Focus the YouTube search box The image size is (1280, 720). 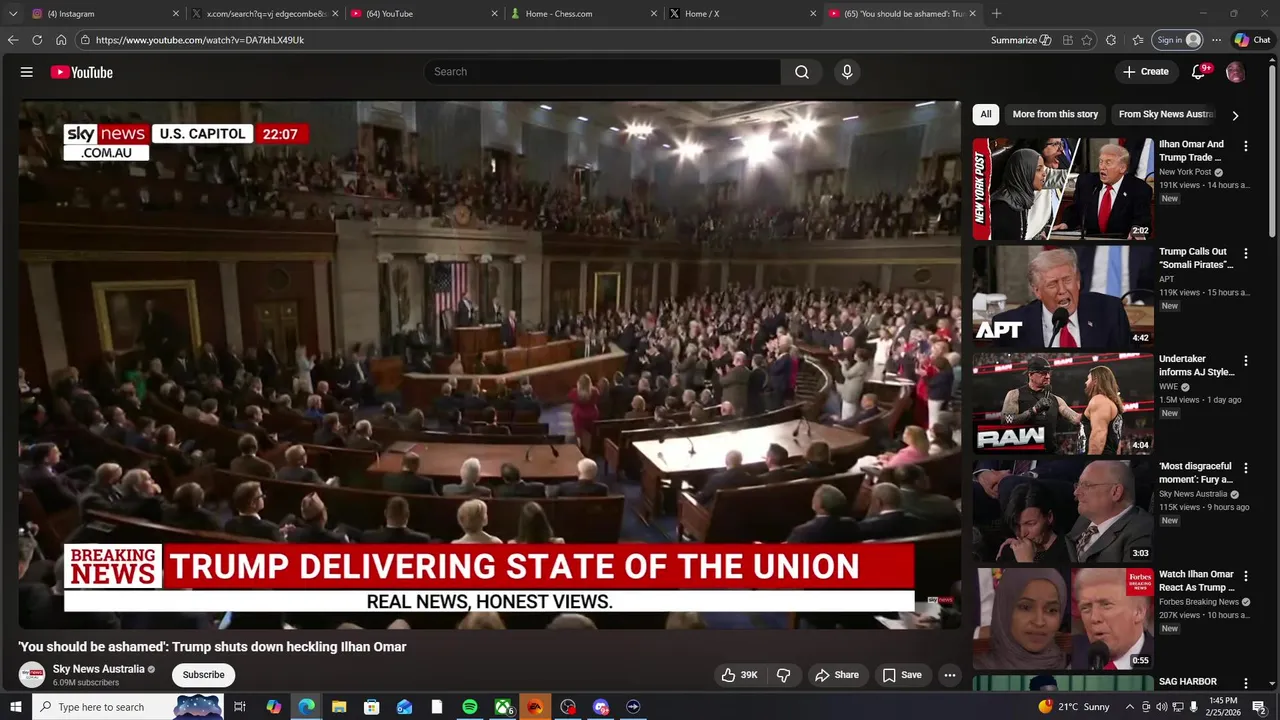point(602,72)
